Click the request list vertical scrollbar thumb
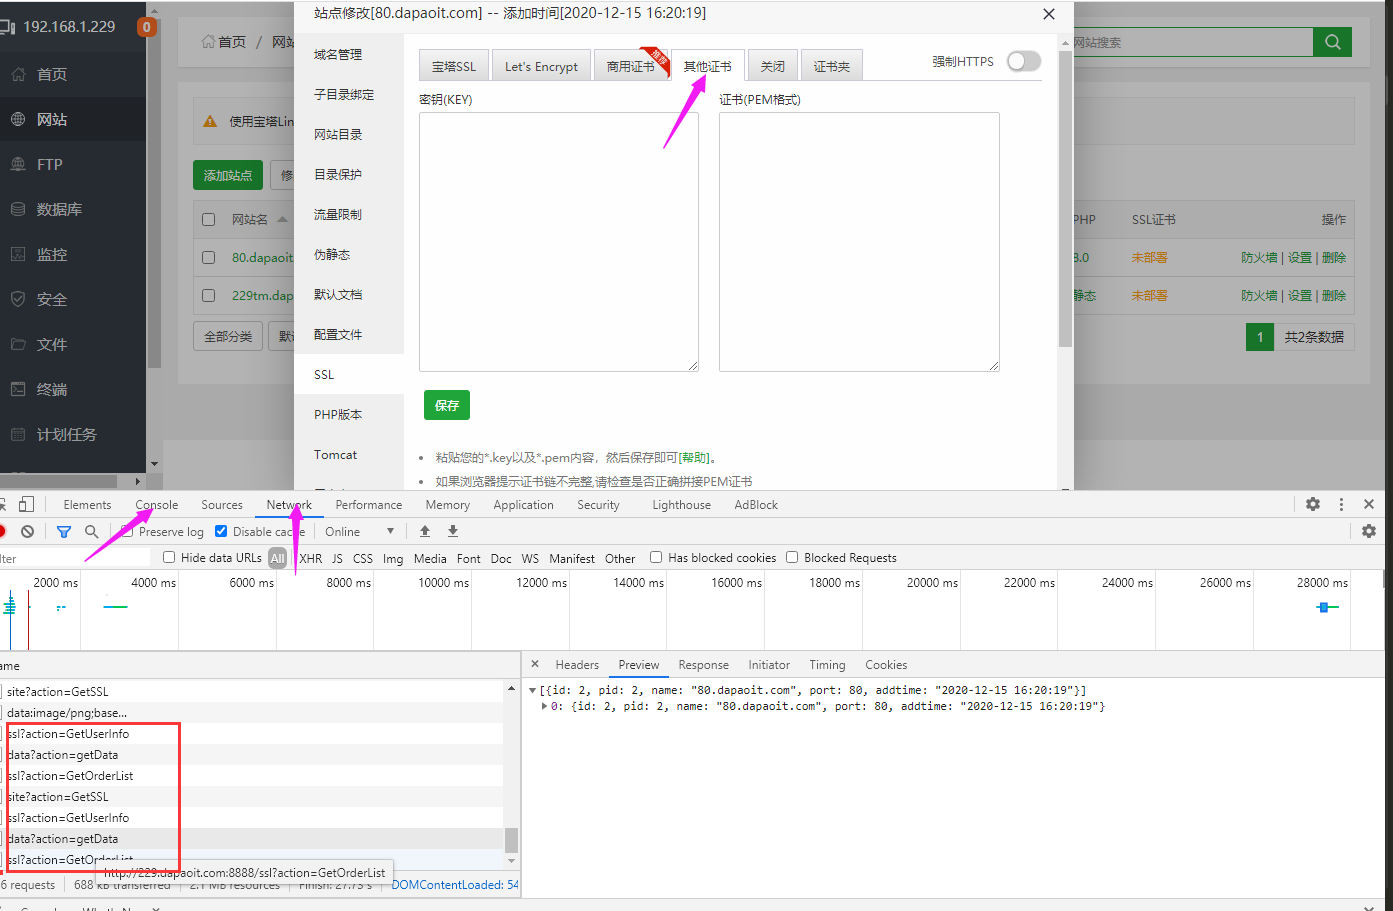 point(511,840)
